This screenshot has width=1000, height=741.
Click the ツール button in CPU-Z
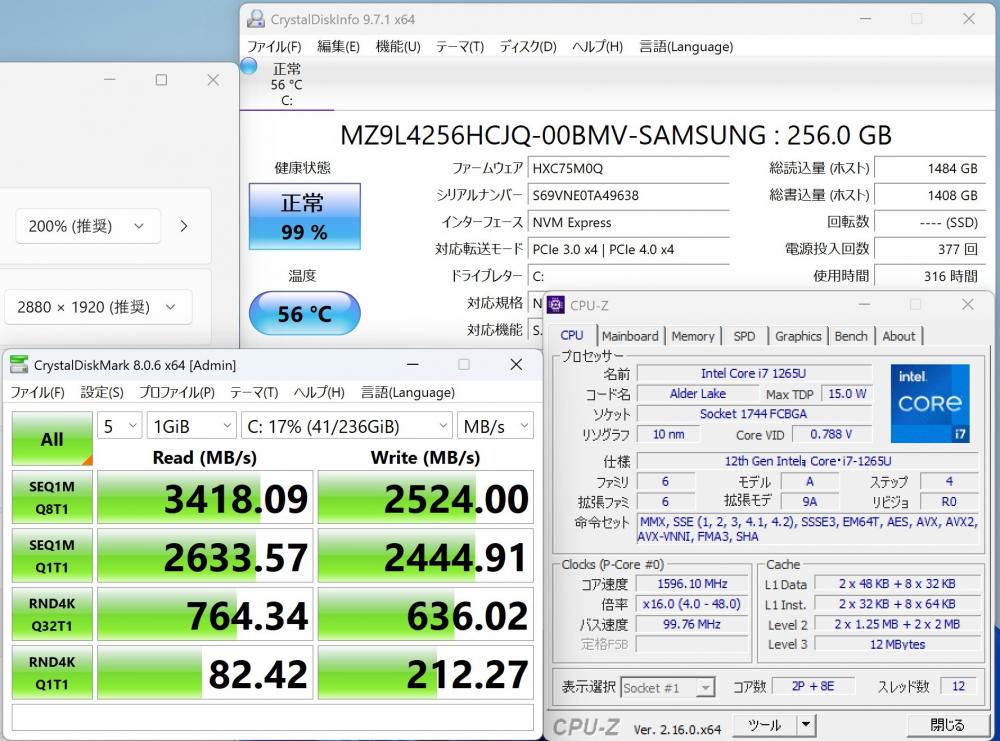coord(764,725)
